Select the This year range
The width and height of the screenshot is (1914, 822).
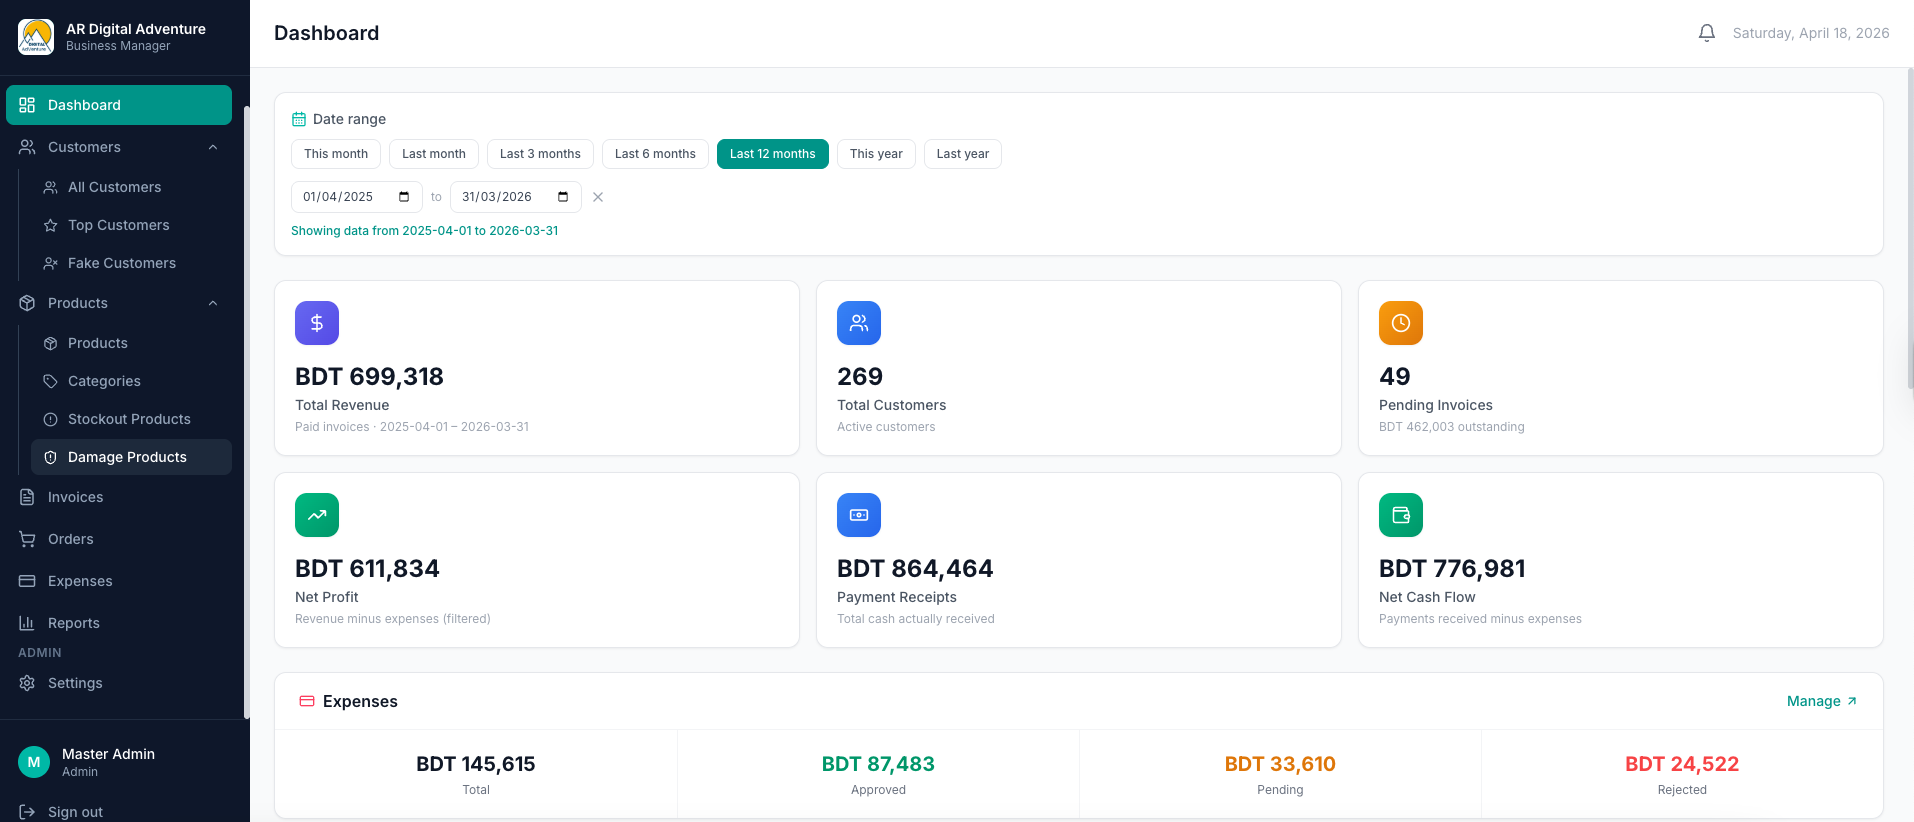(876, 154)
